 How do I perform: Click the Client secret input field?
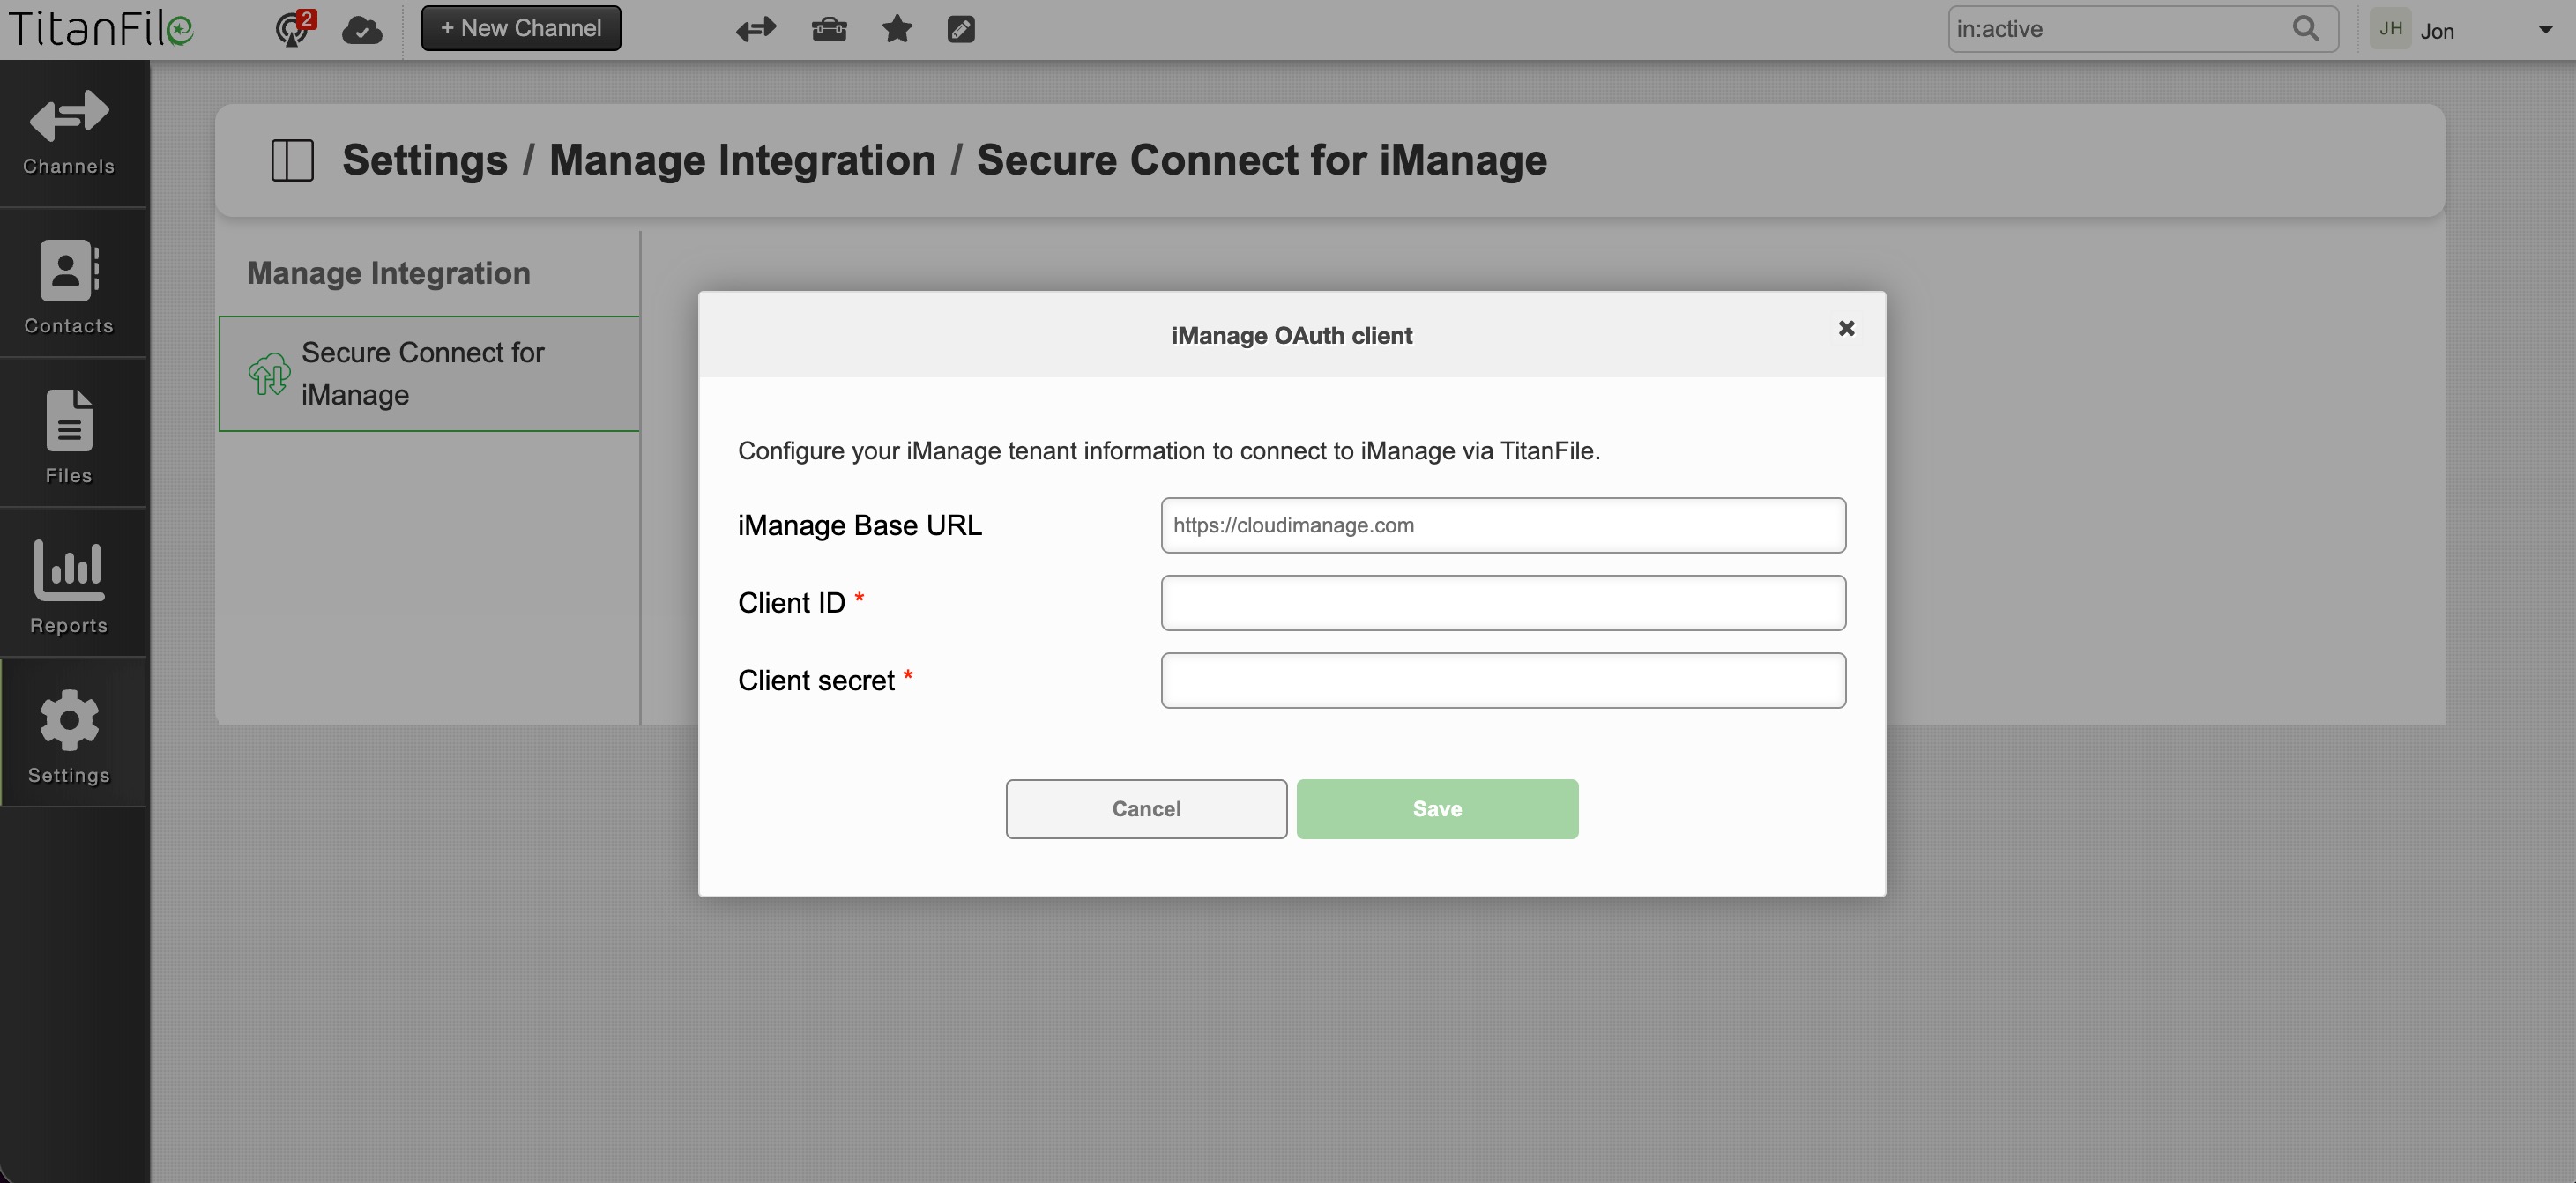click(x=1503, y=680)
